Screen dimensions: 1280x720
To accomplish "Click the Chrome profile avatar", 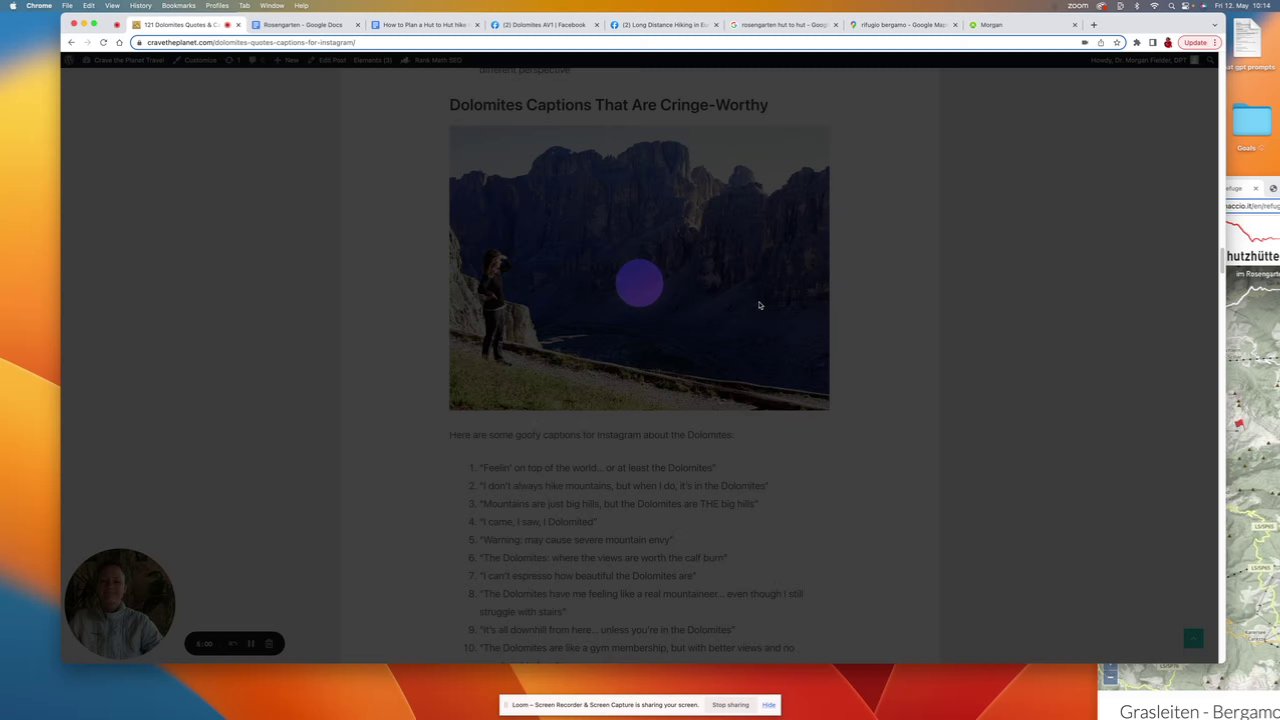I will (1168, 42).
